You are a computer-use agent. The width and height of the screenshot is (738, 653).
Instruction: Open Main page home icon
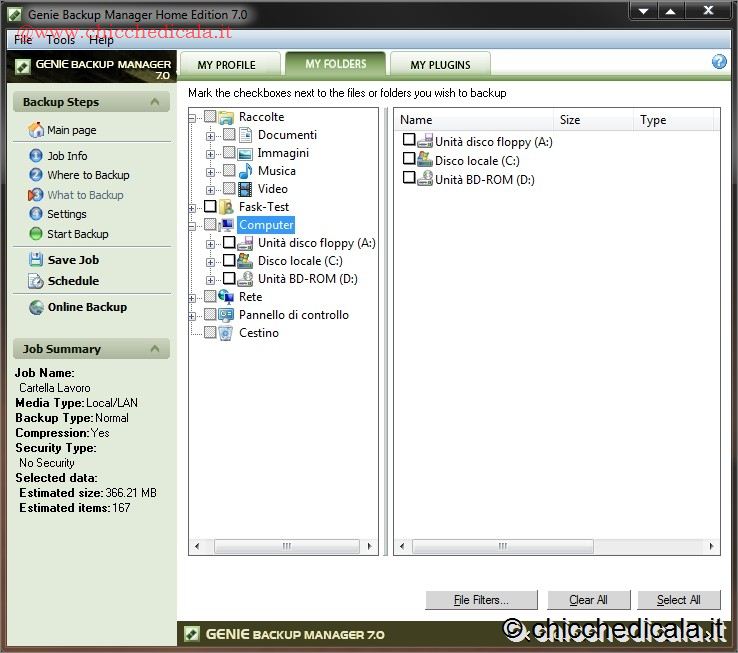36,130
